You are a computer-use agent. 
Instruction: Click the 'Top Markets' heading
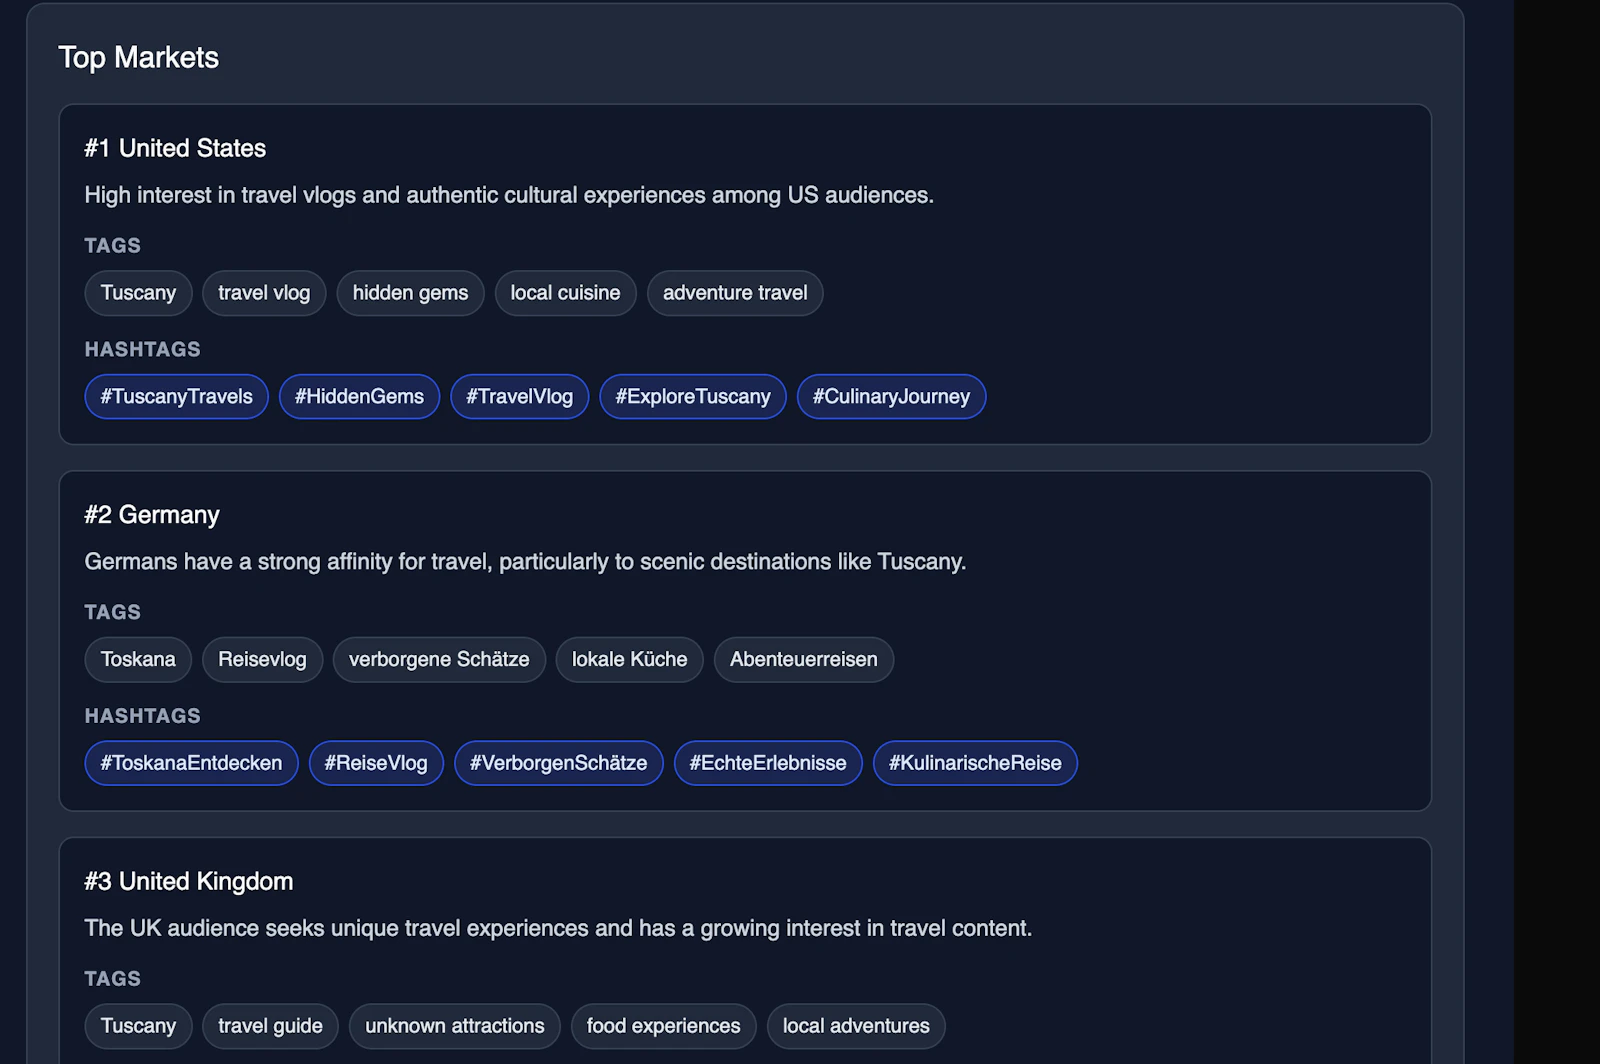pos(139,57)
